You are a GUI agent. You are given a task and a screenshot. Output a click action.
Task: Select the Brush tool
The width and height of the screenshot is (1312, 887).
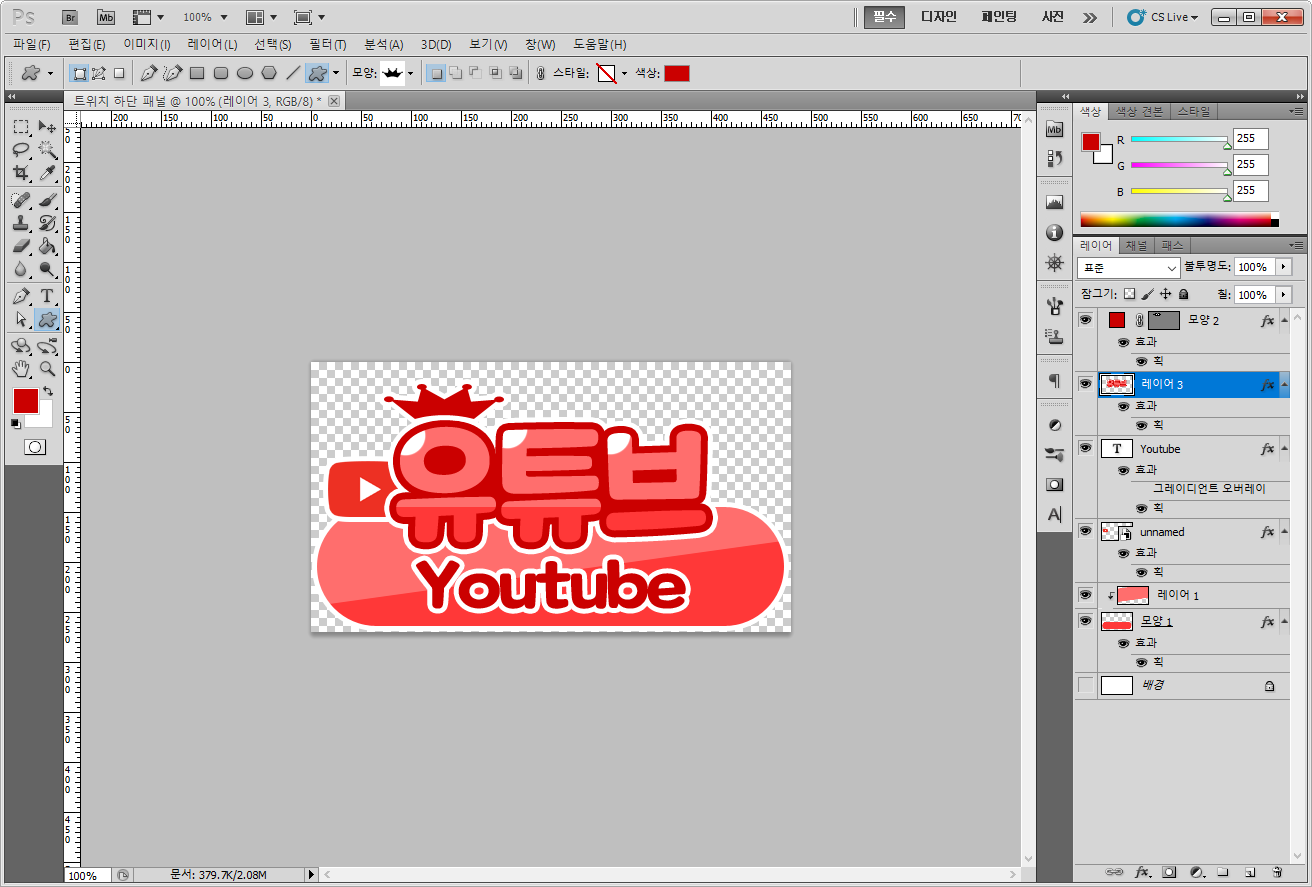(47, 200)
